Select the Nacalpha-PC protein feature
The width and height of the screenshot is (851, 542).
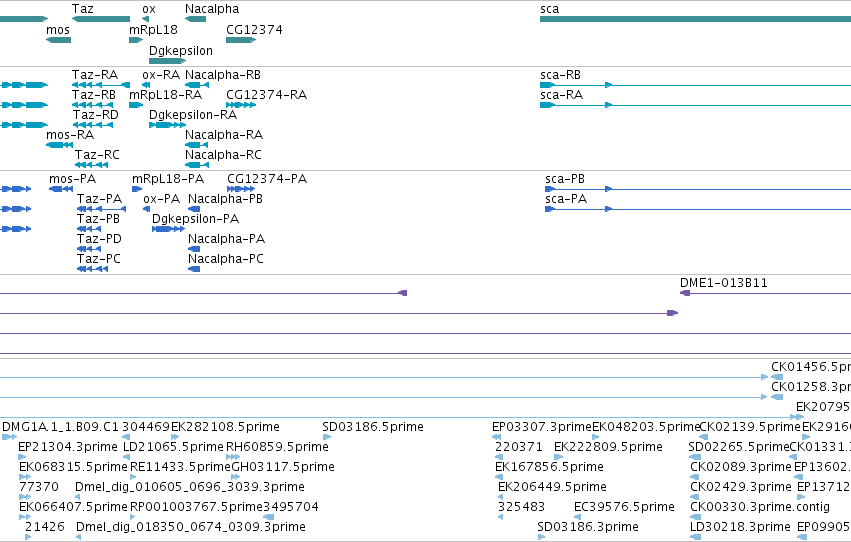pyautogui.click(x=194, y=269)
